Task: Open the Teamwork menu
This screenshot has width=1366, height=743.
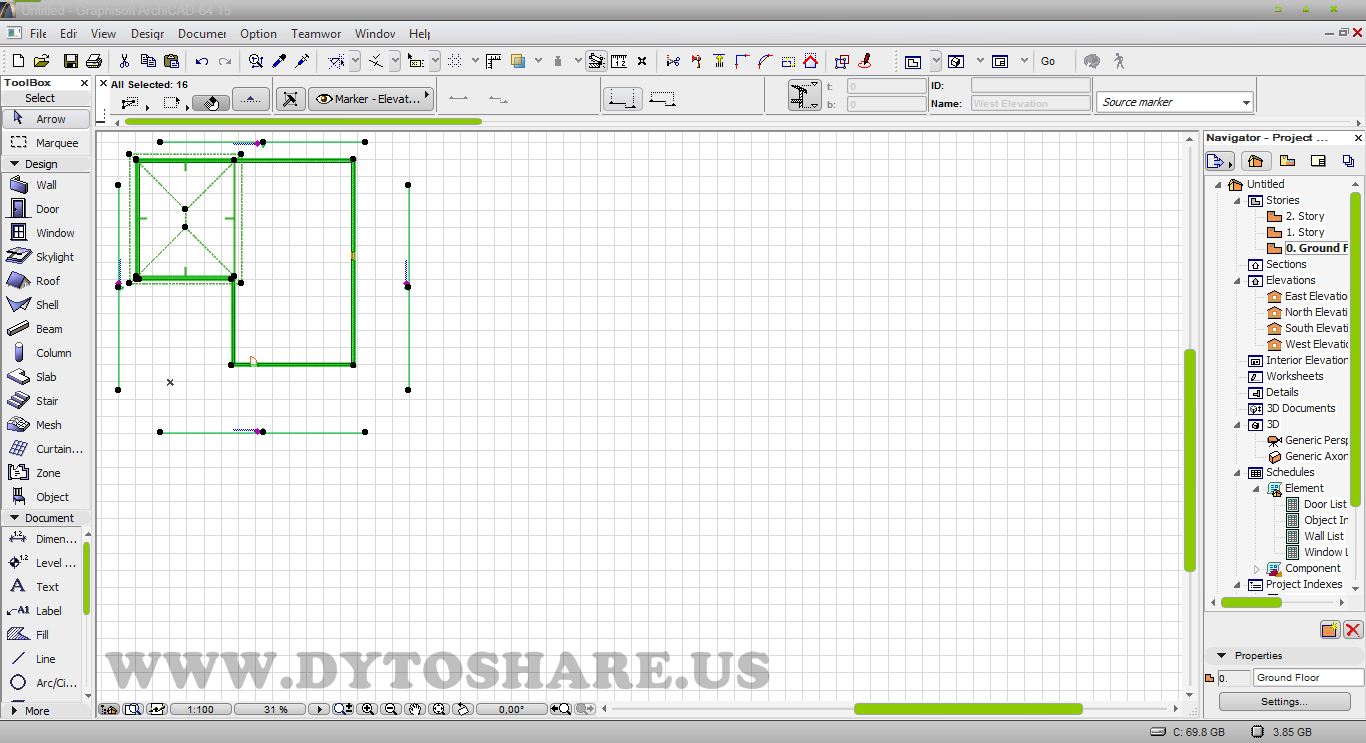Action: point(316,33)
